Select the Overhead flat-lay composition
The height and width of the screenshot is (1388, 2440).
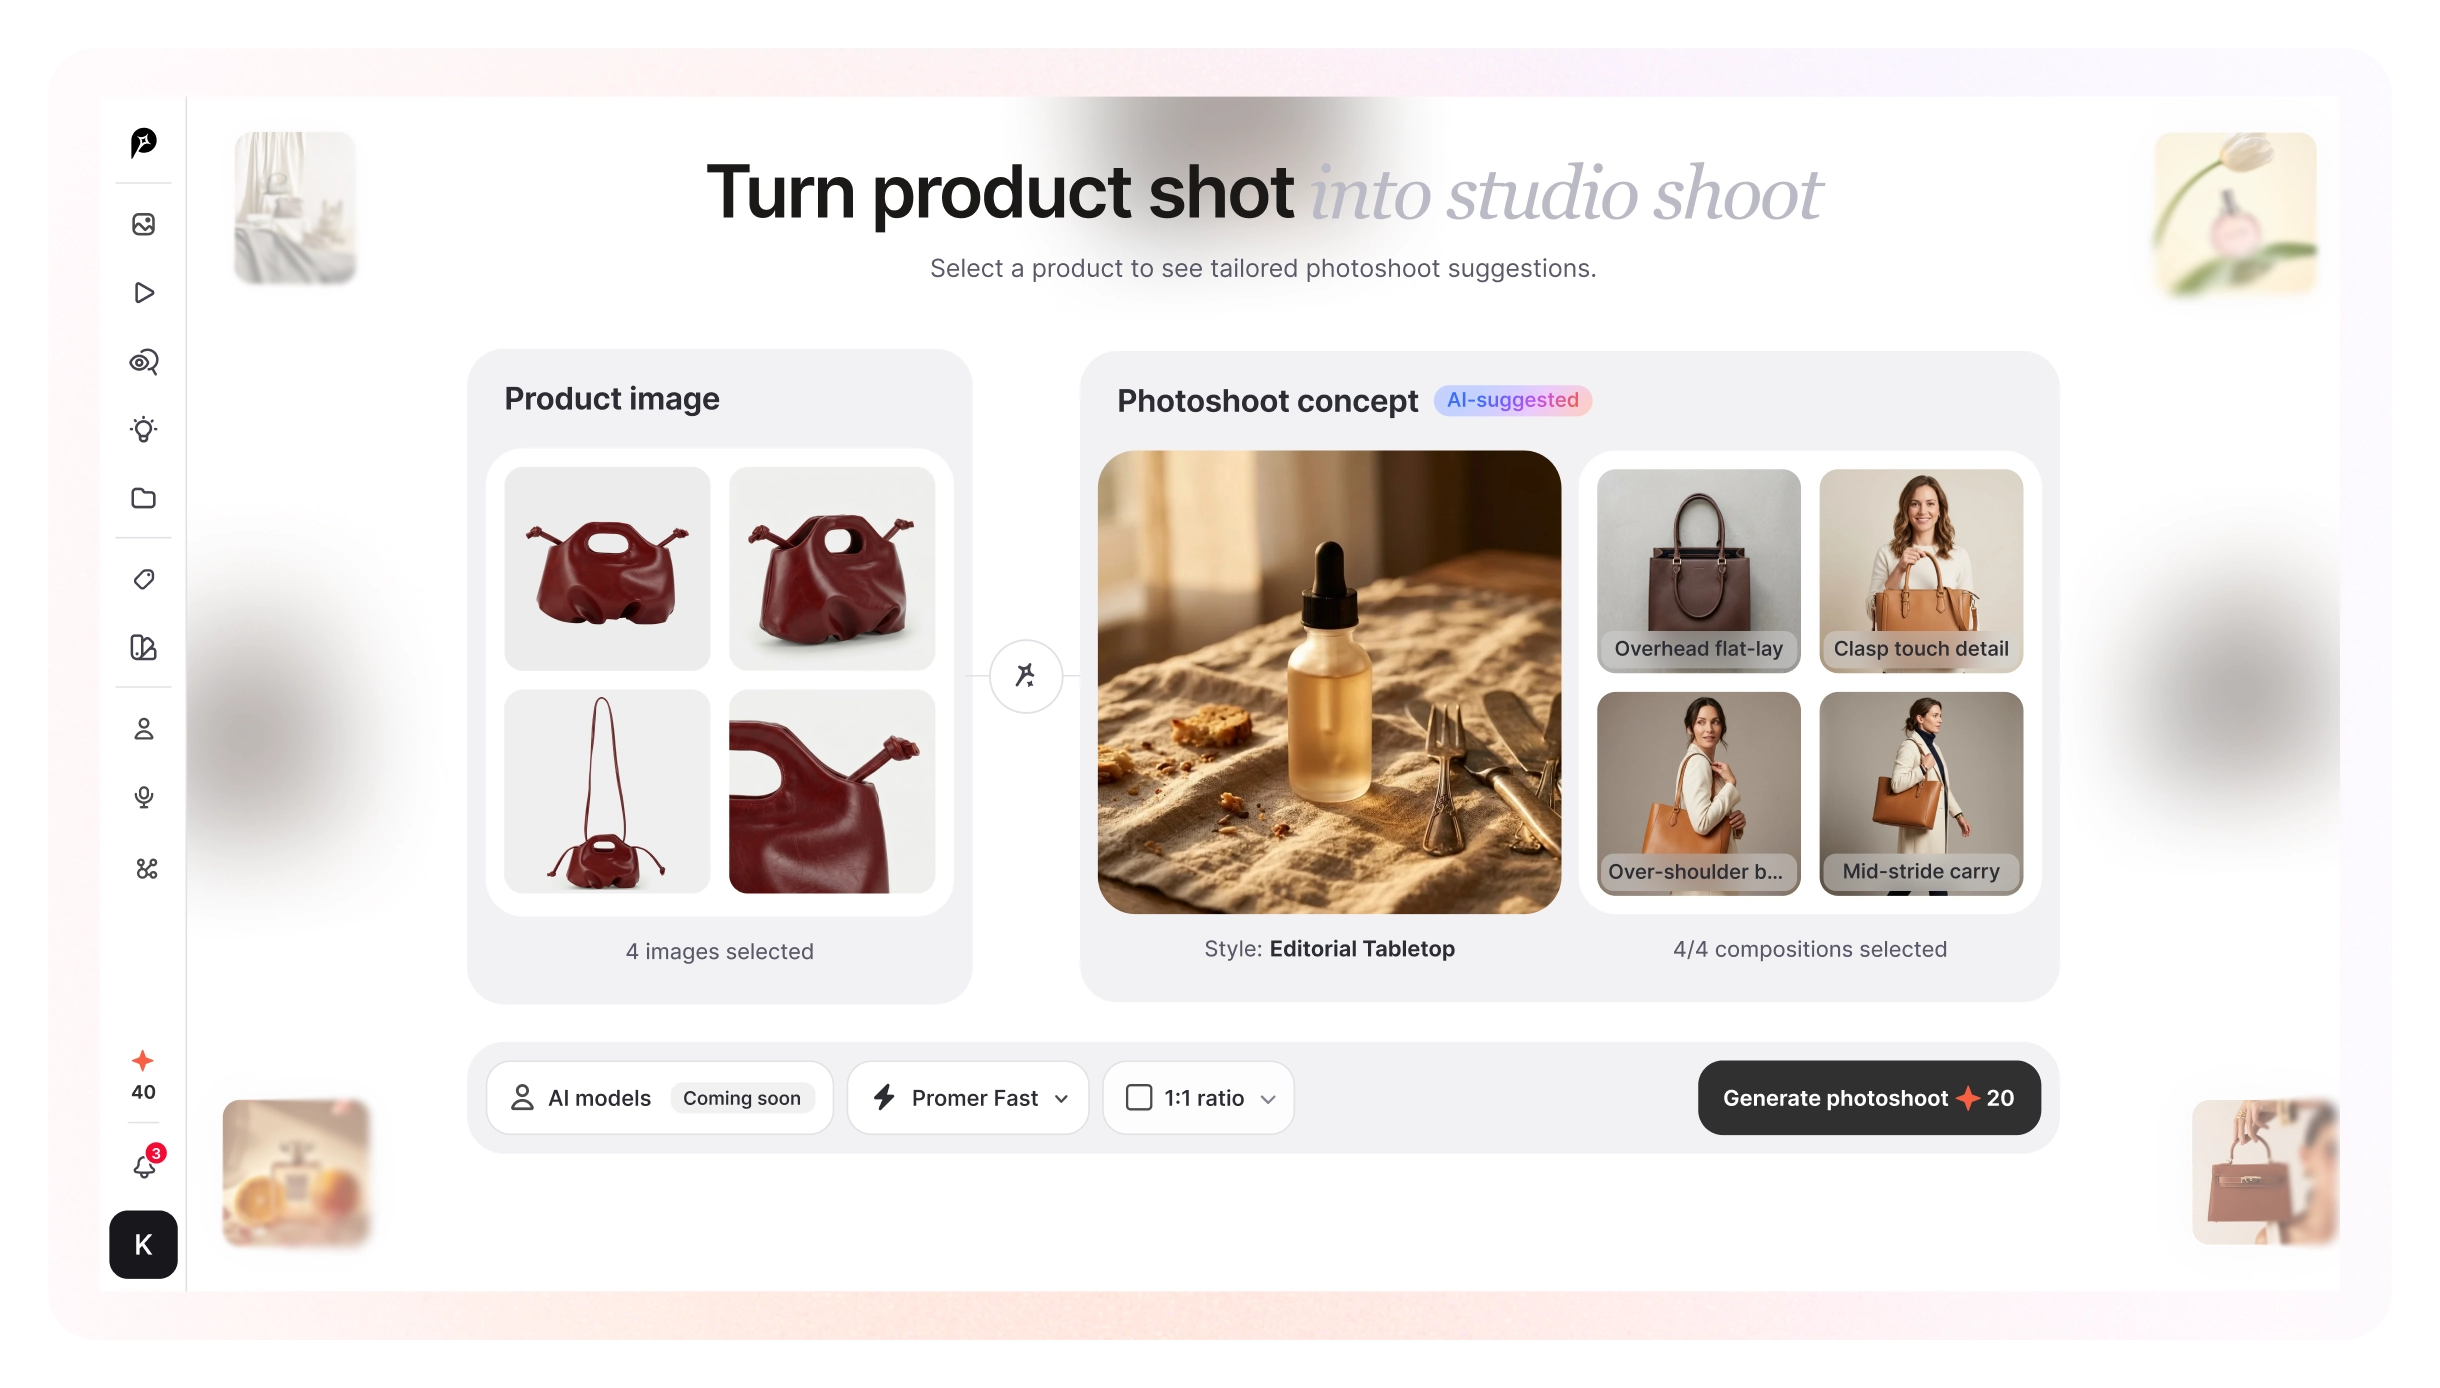coord(1698,571)
